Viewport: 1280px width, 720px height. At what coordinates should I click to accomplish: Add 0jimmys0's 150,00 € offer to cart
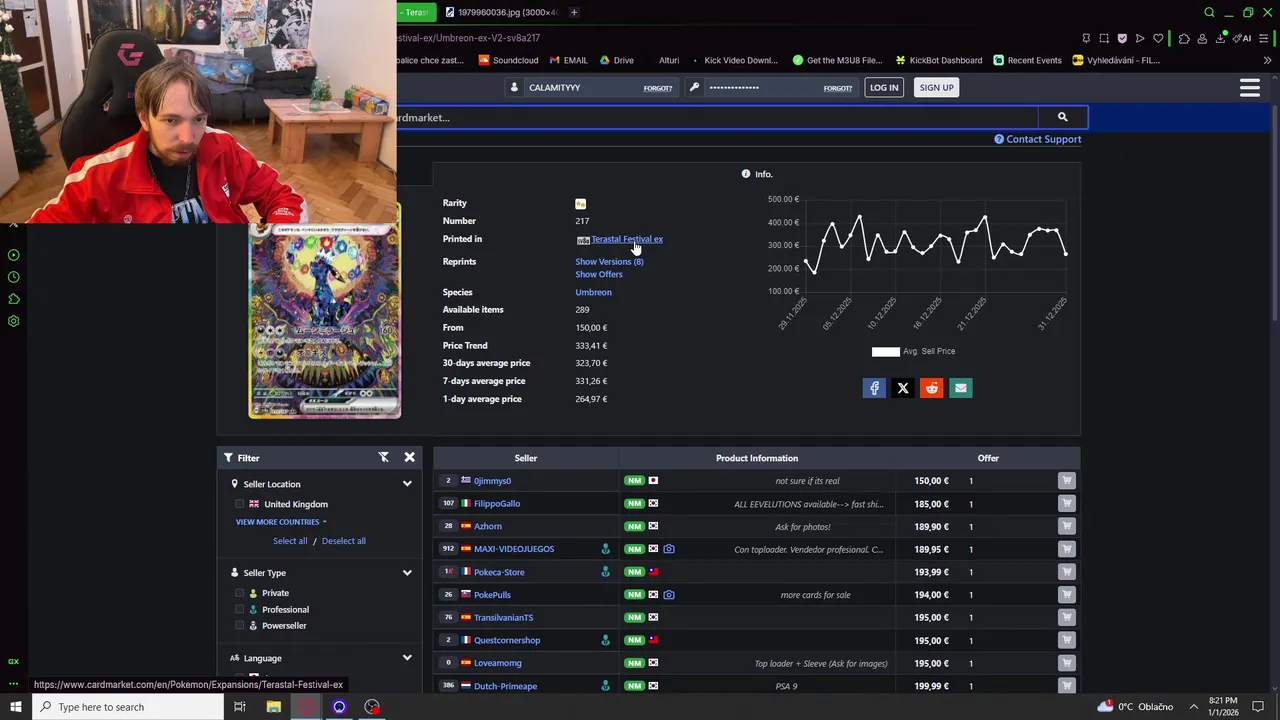pyautogui.click(x=1067, y=481)
